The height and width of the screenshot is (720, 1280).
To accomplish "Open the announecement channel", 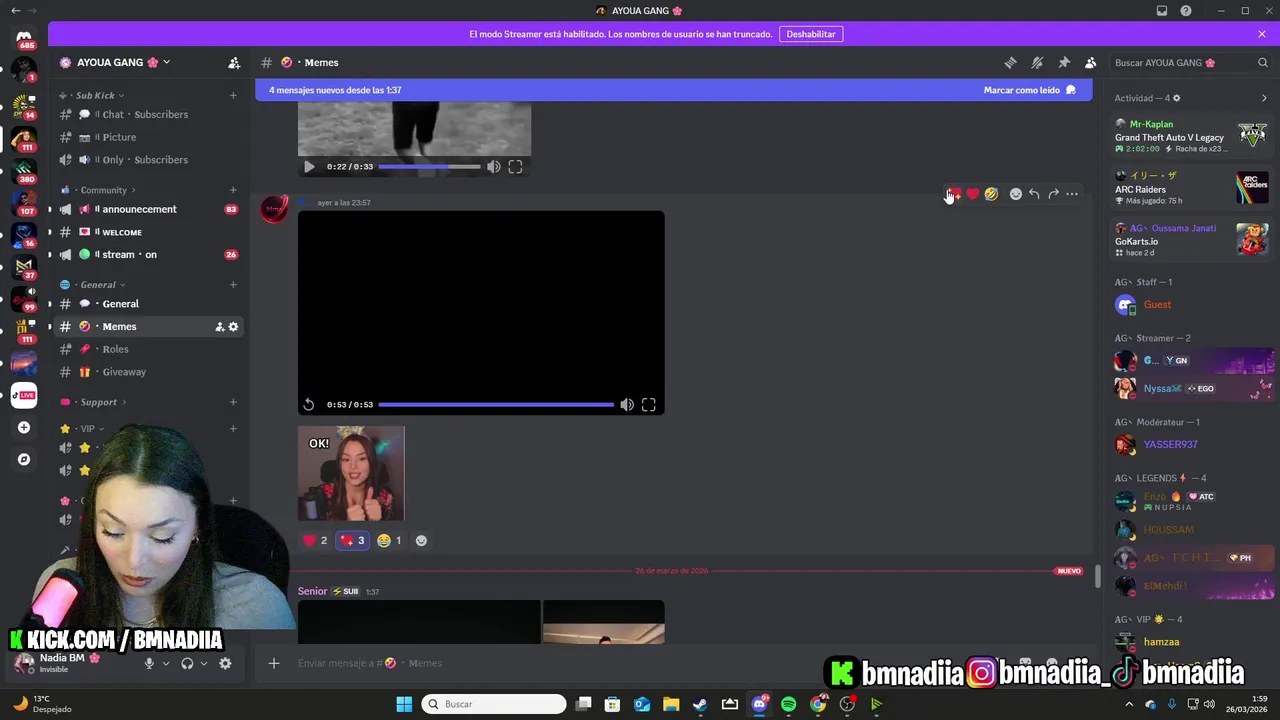I will [x=148, y=209].
